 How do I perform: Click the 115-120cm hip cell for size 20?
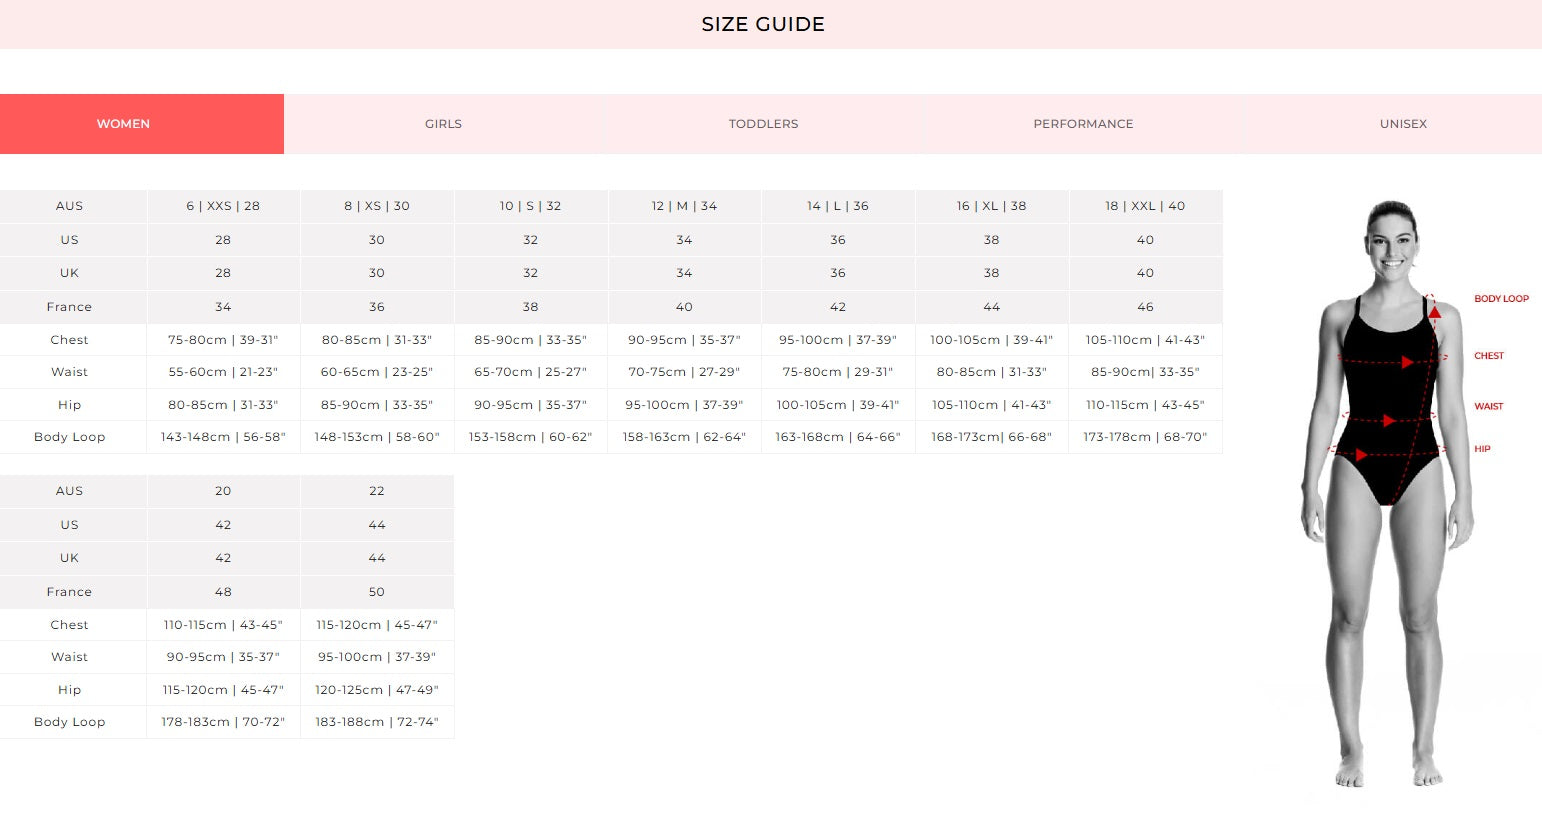[223, 690]
